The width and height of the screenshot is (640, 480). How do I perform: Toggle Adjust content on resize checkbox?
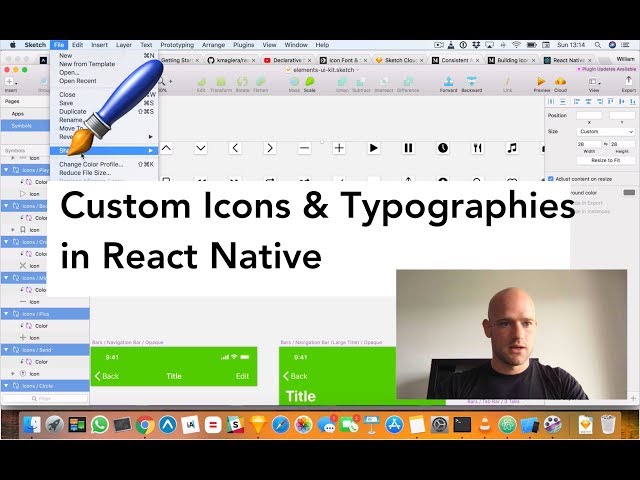tap(551, 179)
